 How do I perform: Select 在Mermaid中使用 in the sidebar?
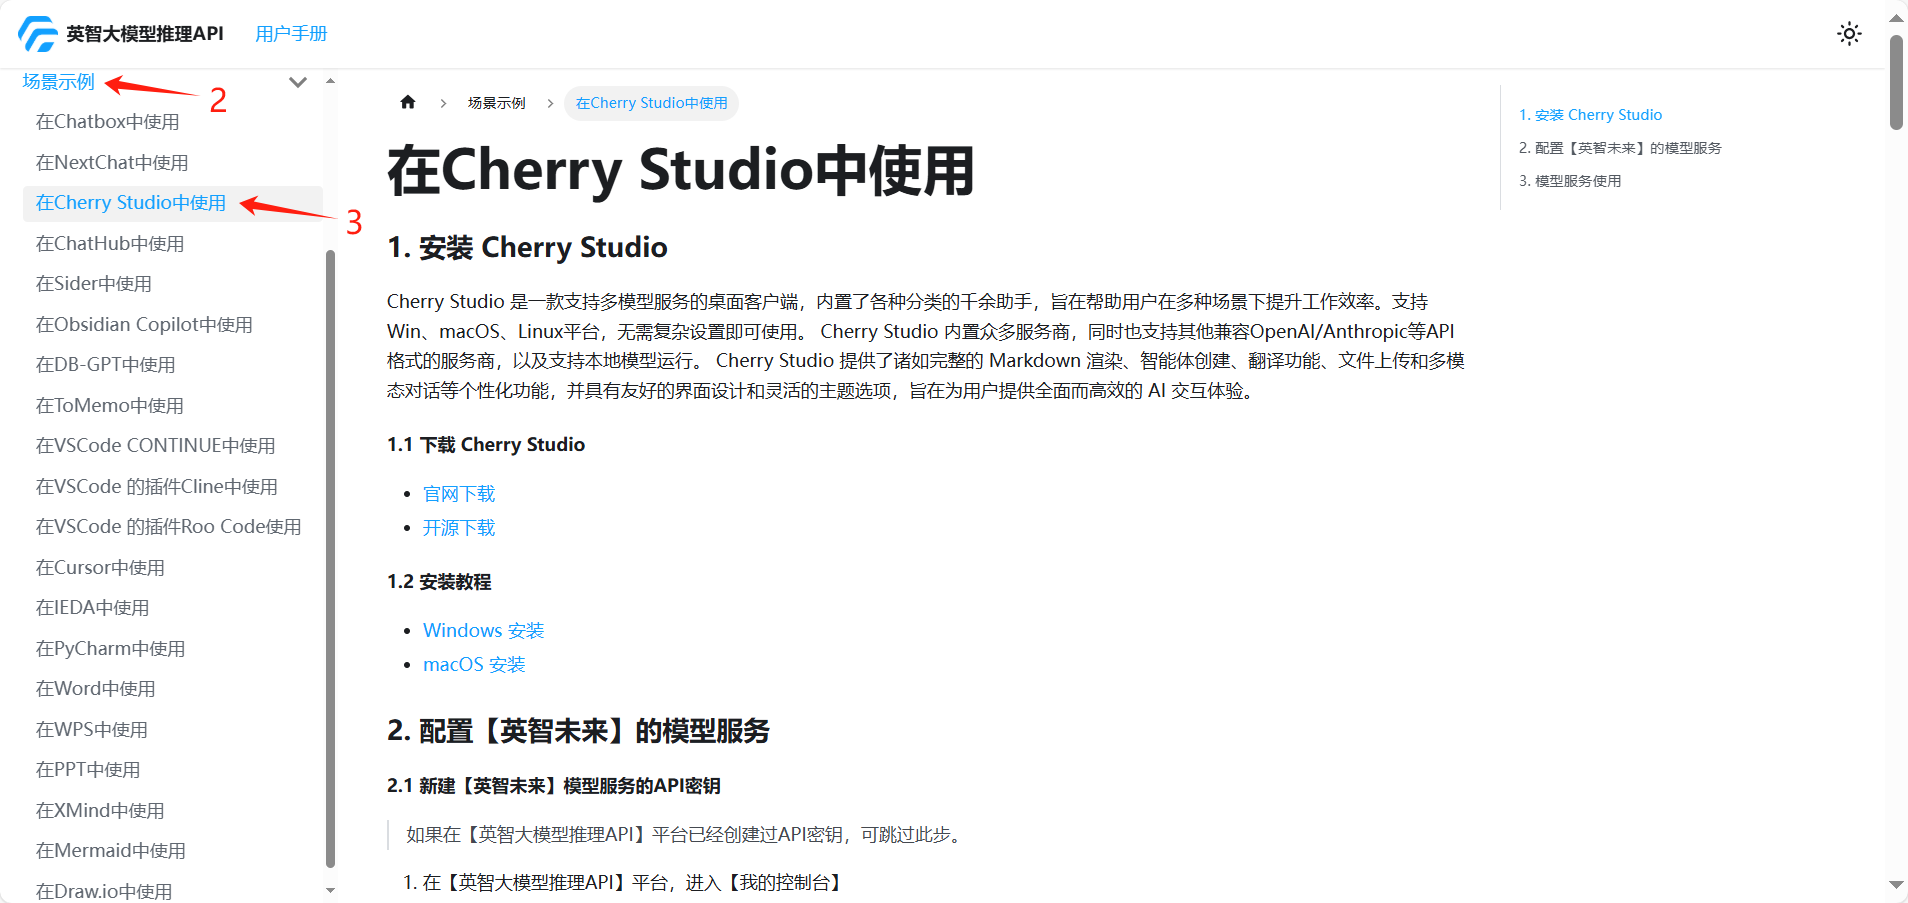(111, 851)
